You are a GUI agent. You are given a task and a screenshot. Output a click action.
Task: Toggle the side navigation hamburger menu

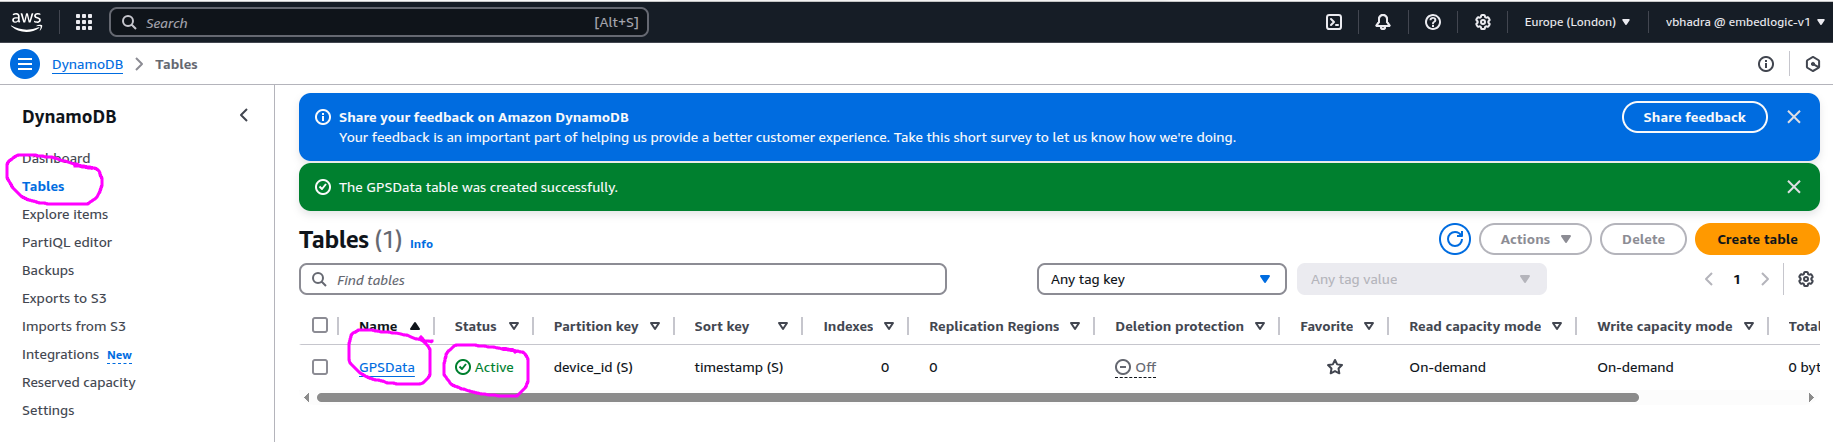pos(25,64)
